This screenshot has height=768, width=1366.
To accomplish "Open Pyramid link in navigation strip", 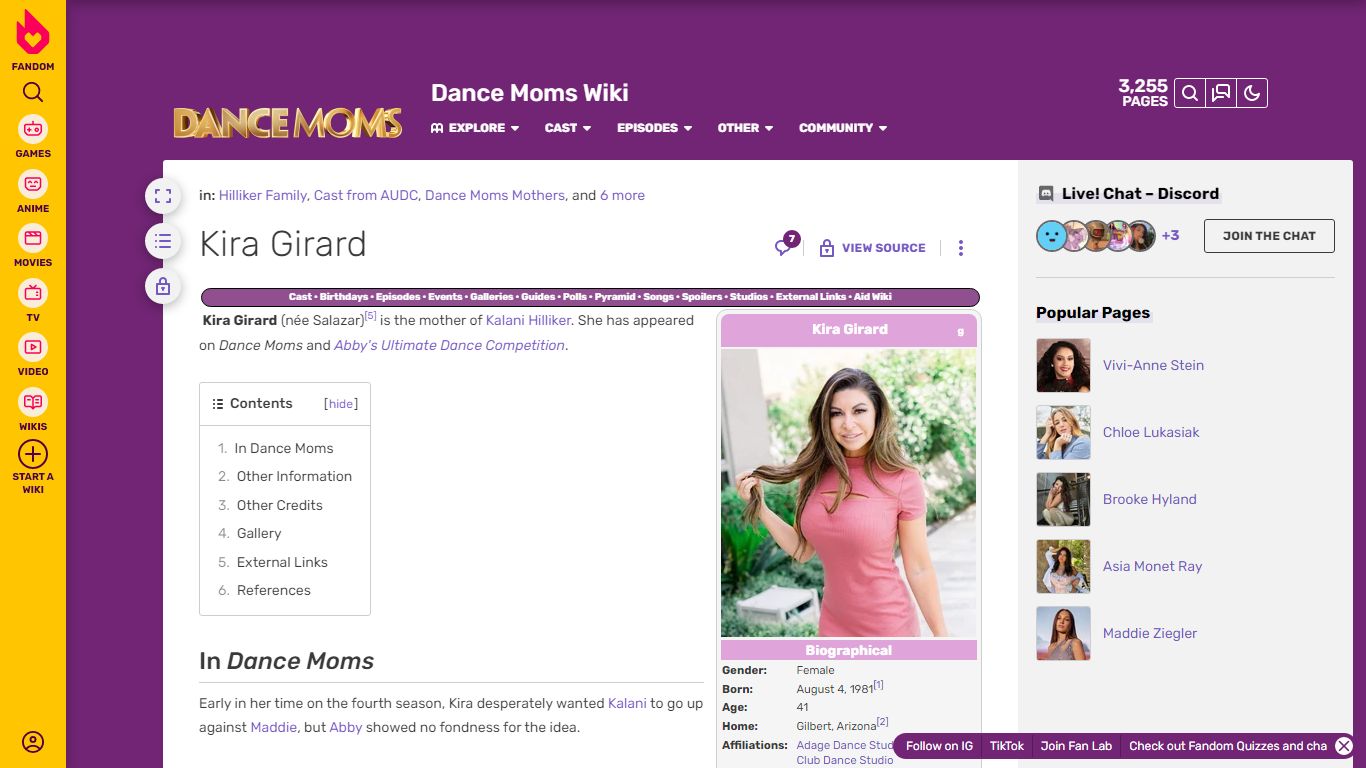I will pyautogui.click(x=615, y=297).
